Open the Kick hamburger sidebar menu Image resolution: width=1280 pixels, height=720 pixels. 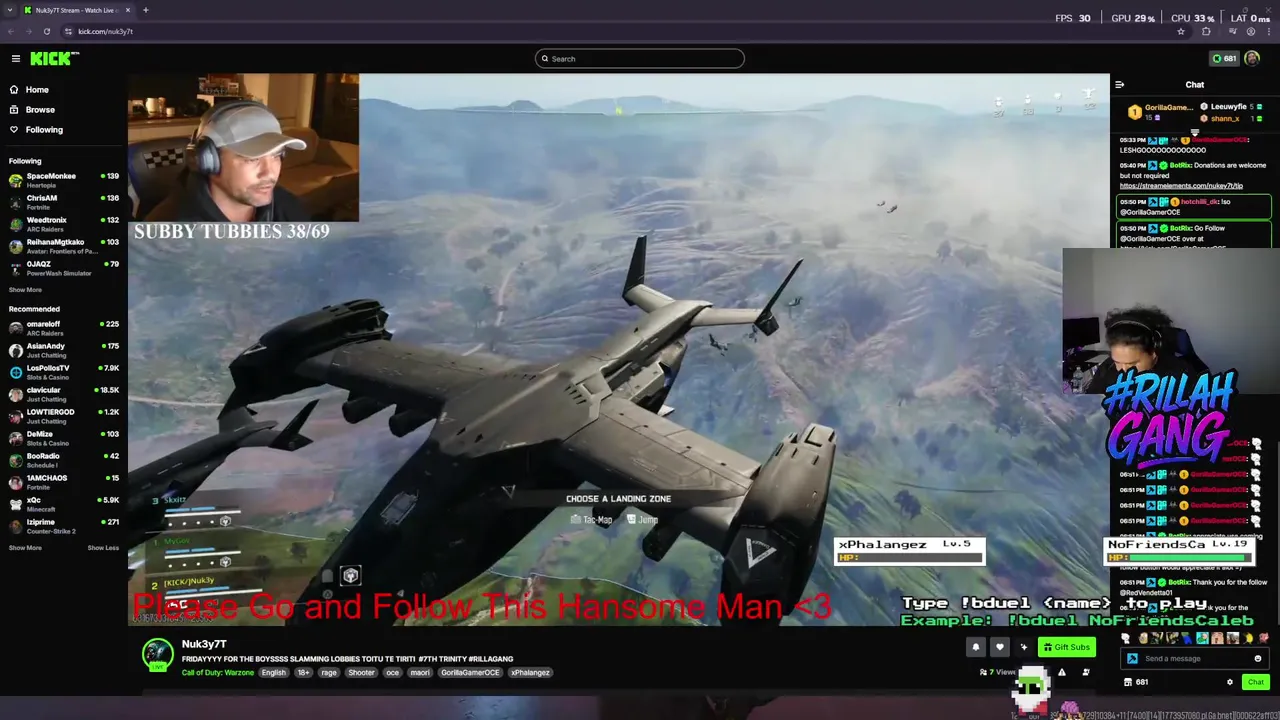point(15,59)
